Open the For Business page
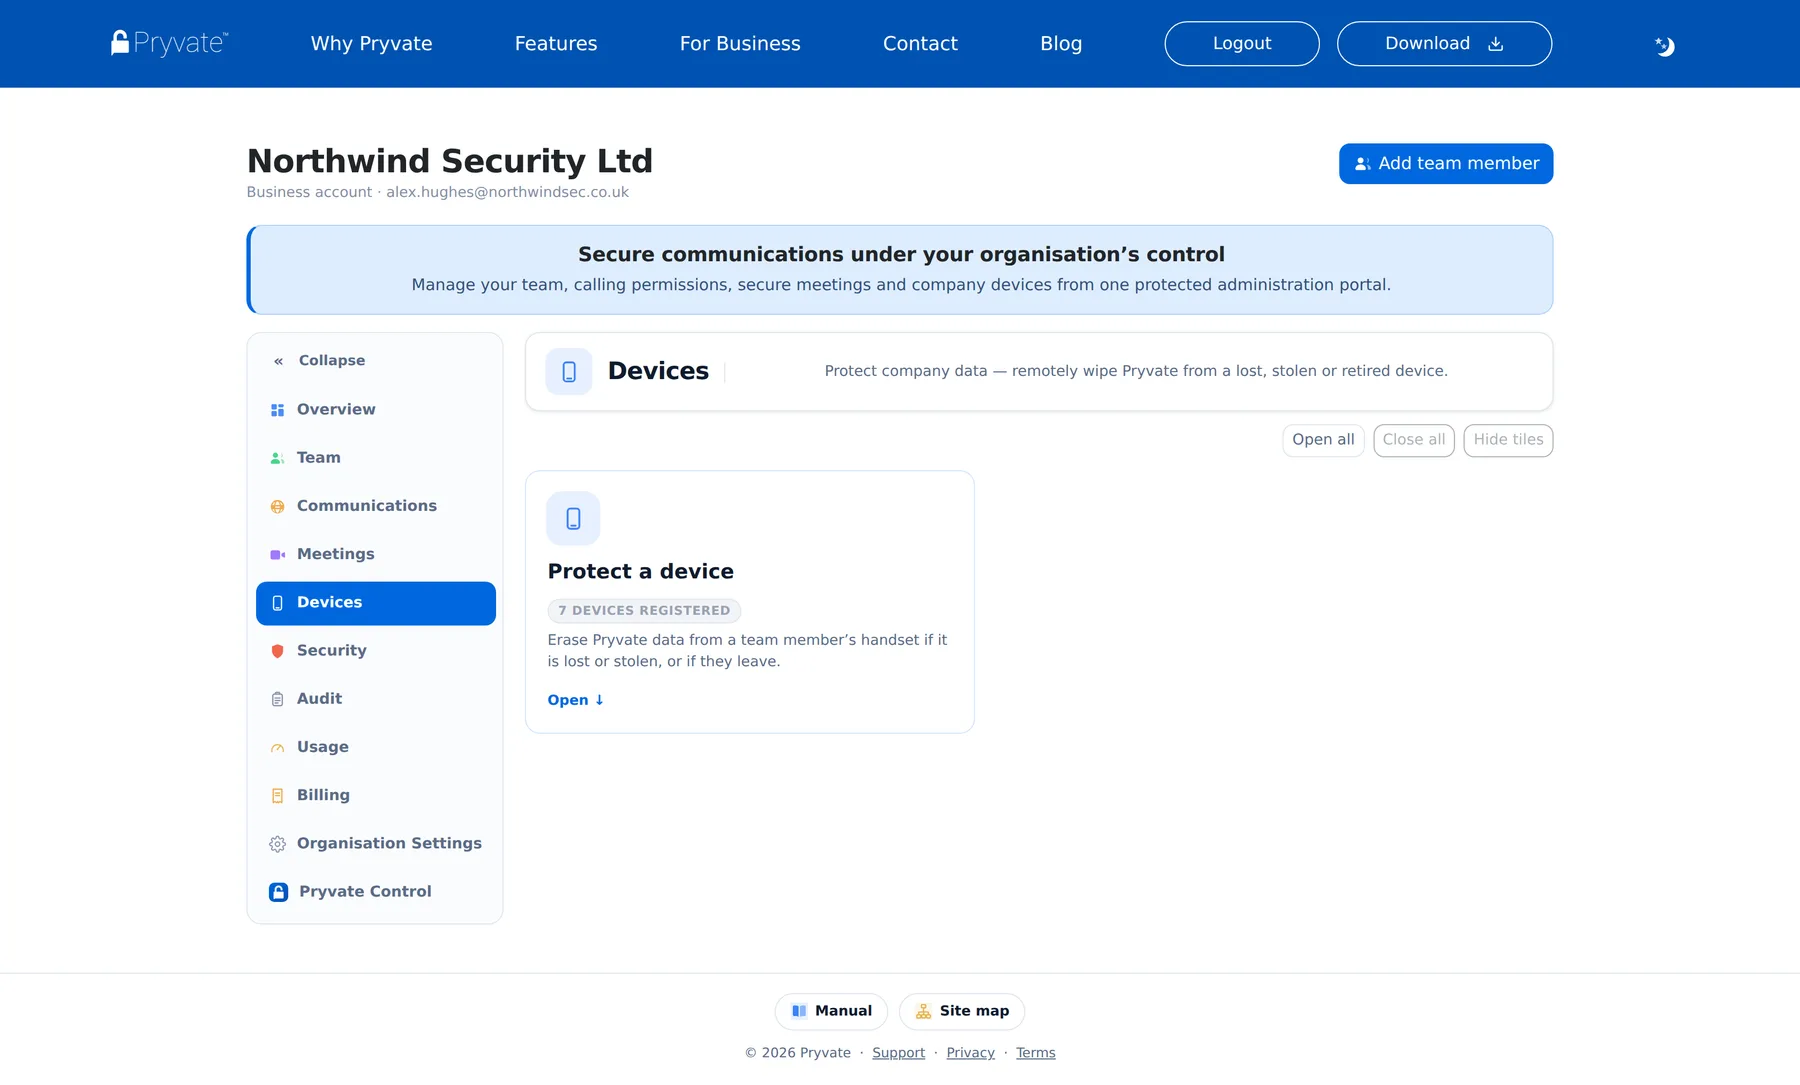Image resolution: width=1800 pixels, height=1085 pixels. (x=740, y=44)
